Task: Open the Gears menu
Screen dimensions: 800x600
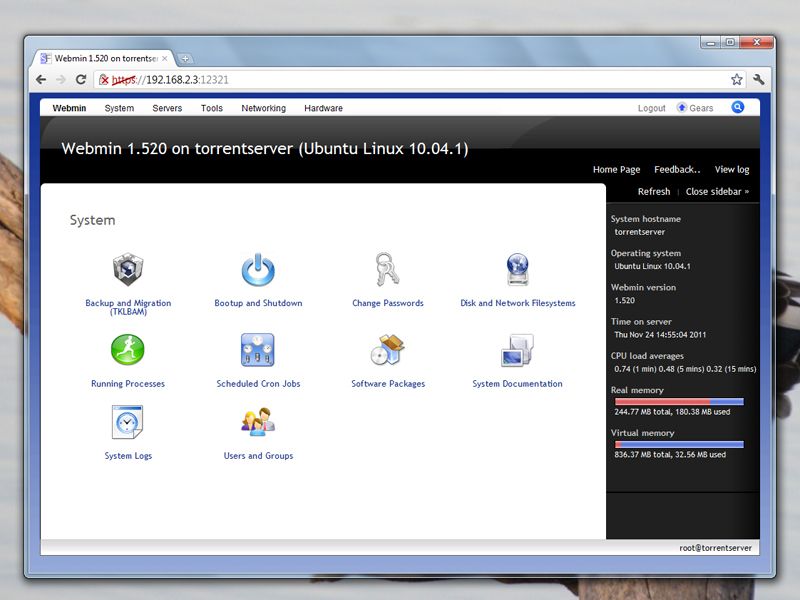Action: (x=694, y=107)
